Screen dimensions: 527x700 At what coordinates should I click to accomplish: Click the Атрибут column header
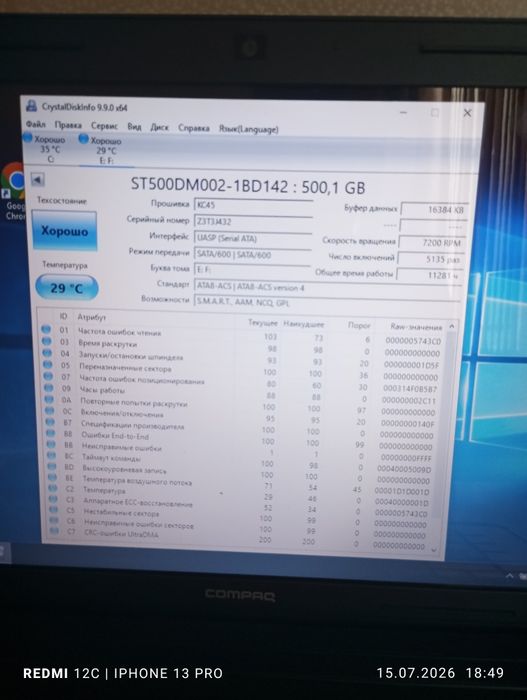point(92,317)
